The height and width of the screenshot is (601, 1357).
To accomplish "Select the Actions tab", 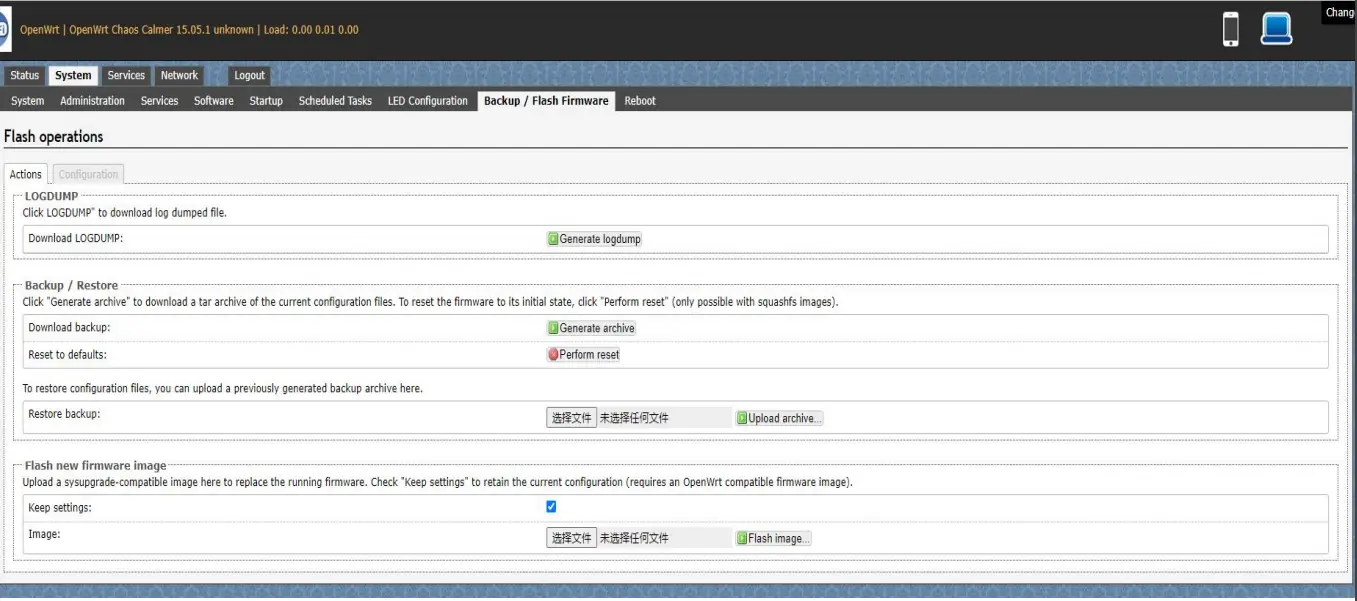I will (26, 174).
